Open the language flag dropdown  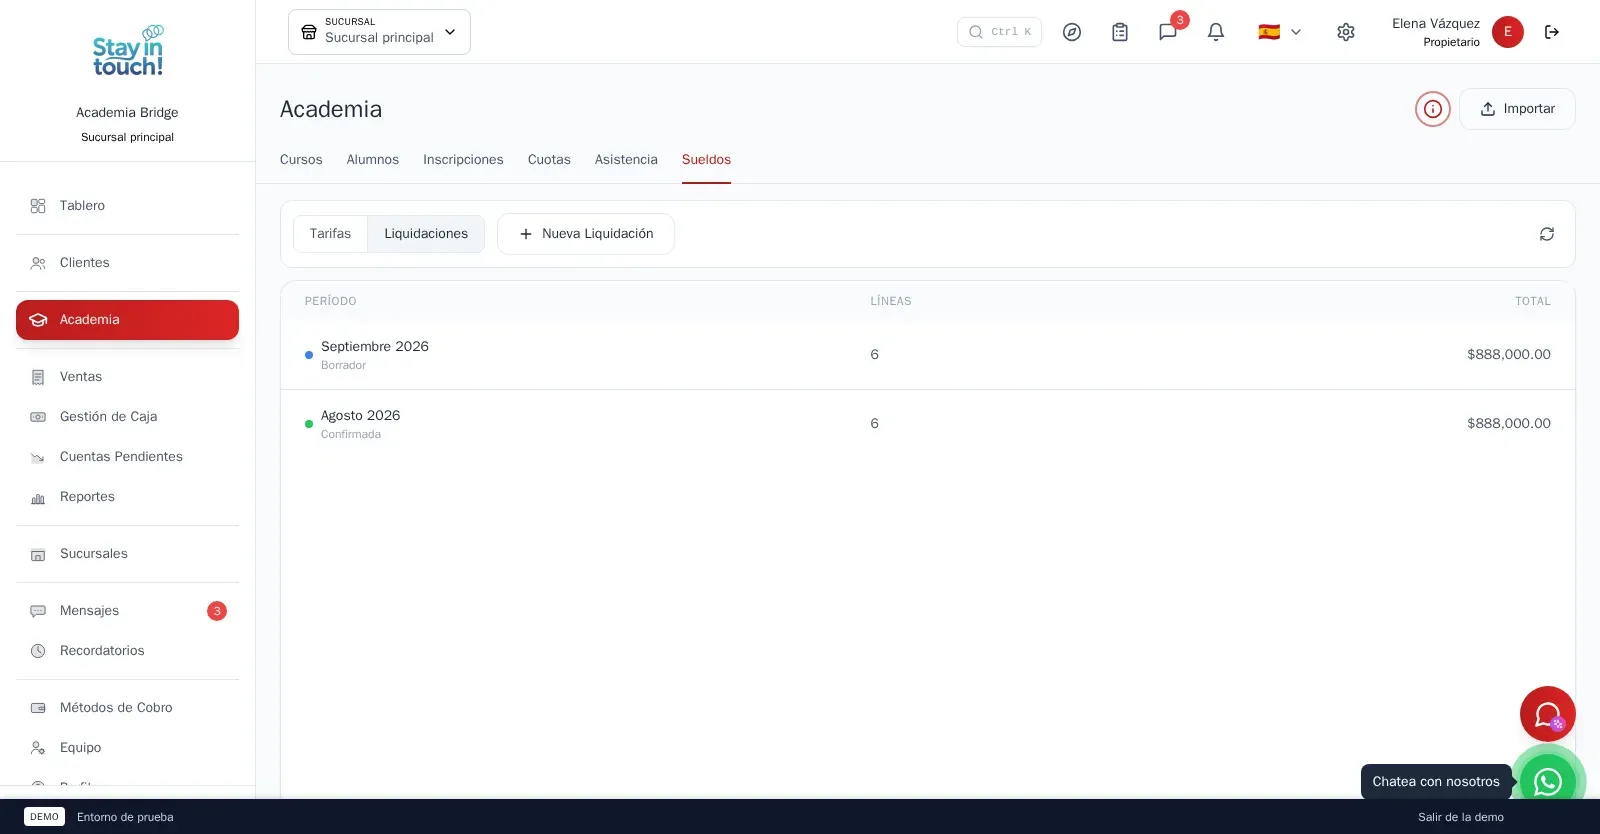pos(1280,32)
